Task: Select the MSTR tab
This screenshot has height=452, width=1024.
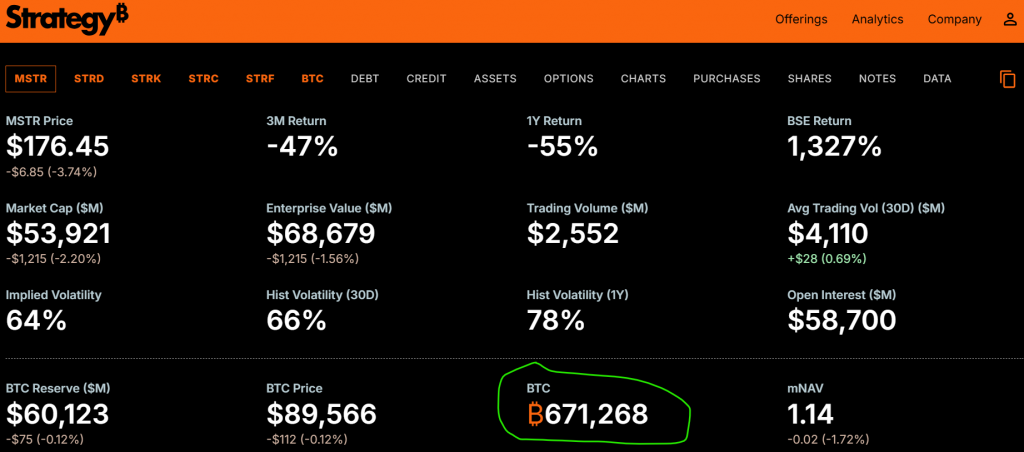Action: (x=31, y=78)
